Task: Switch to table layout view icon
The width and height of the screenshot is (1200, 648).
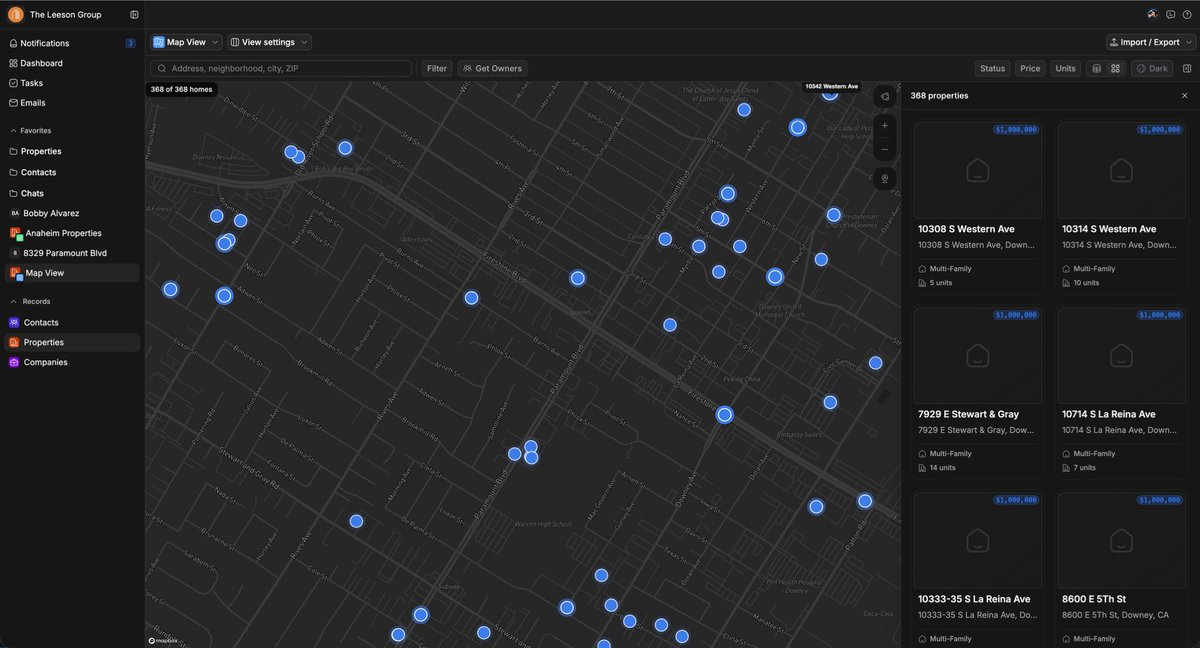Action: pyautogui.click(x=1097, y=69)
